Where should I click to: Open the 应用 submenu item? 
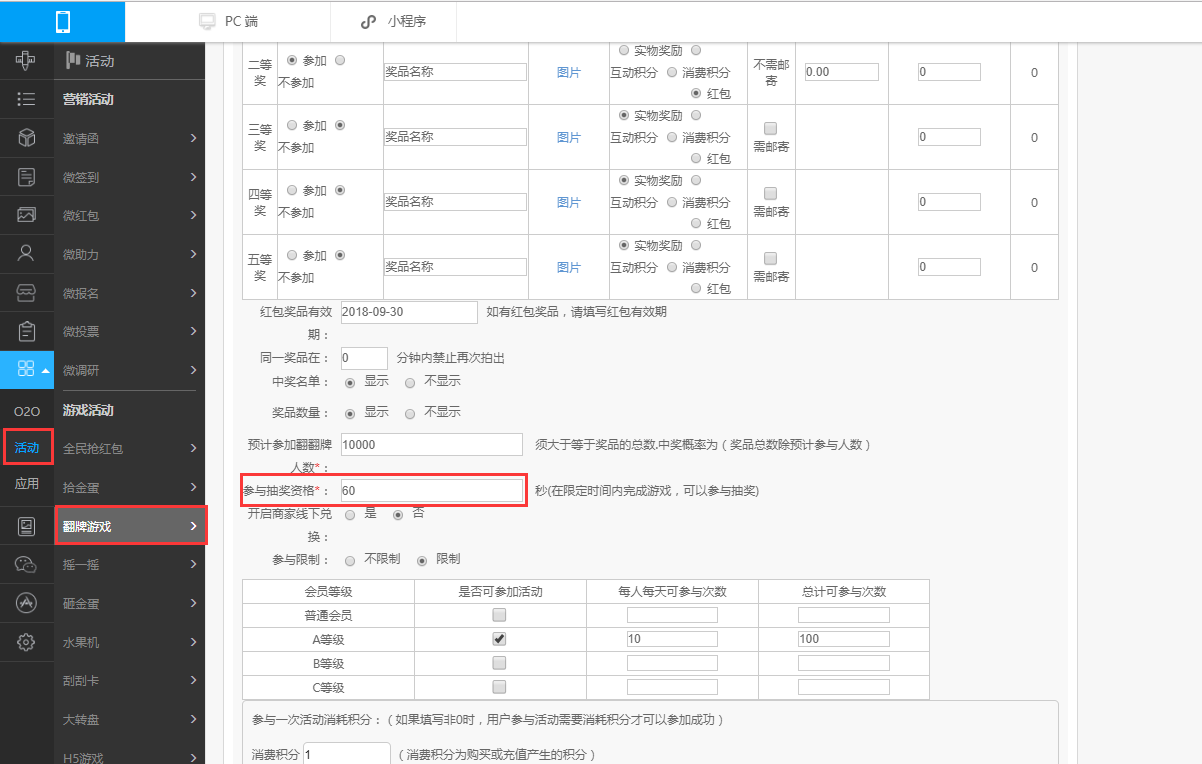[x=27, y=484]
